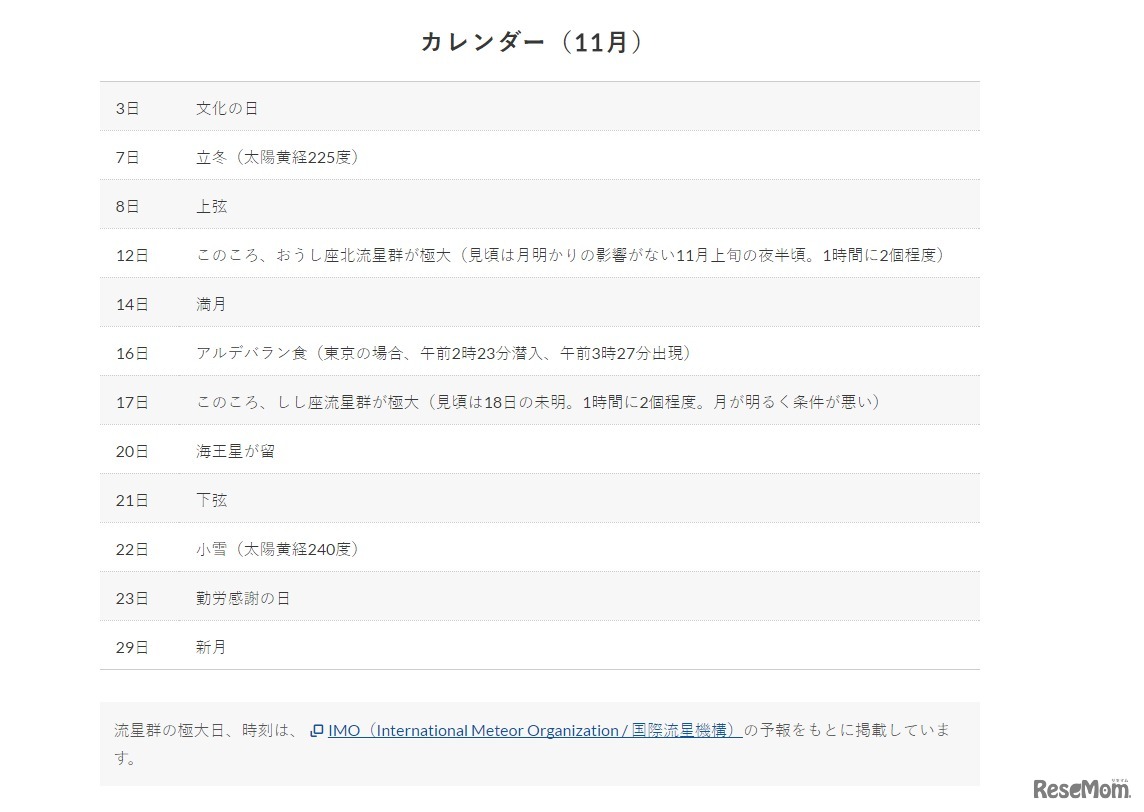
Task: Click the 文化の日 row for November 3
Action: coord(227,108)
